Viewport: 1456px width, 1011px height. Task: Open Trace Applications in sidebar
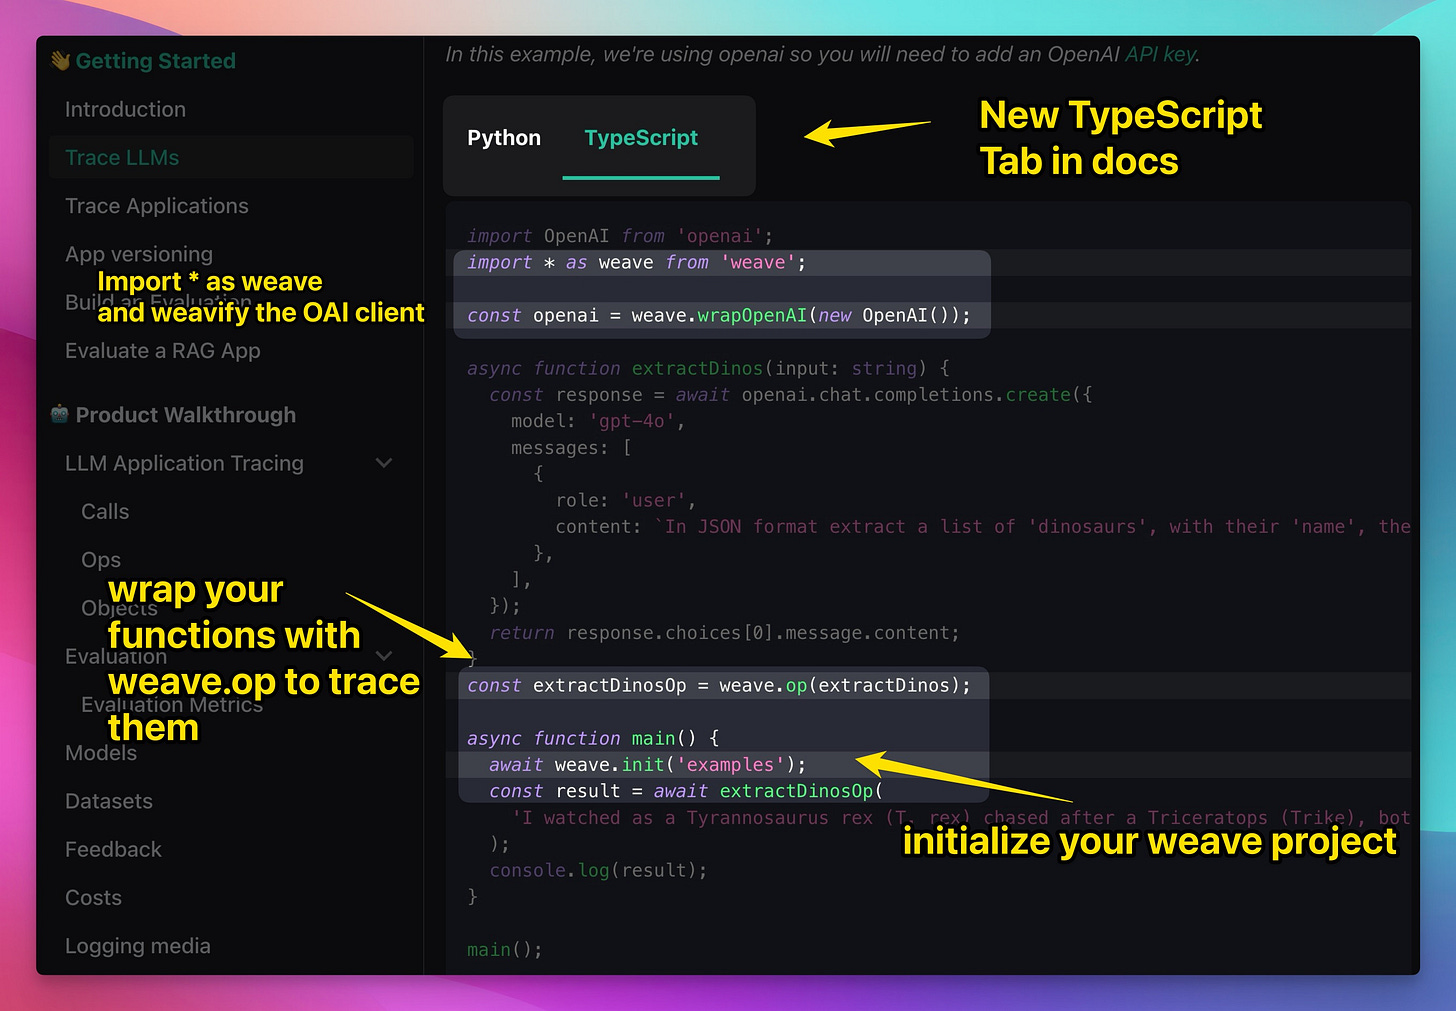157,206
